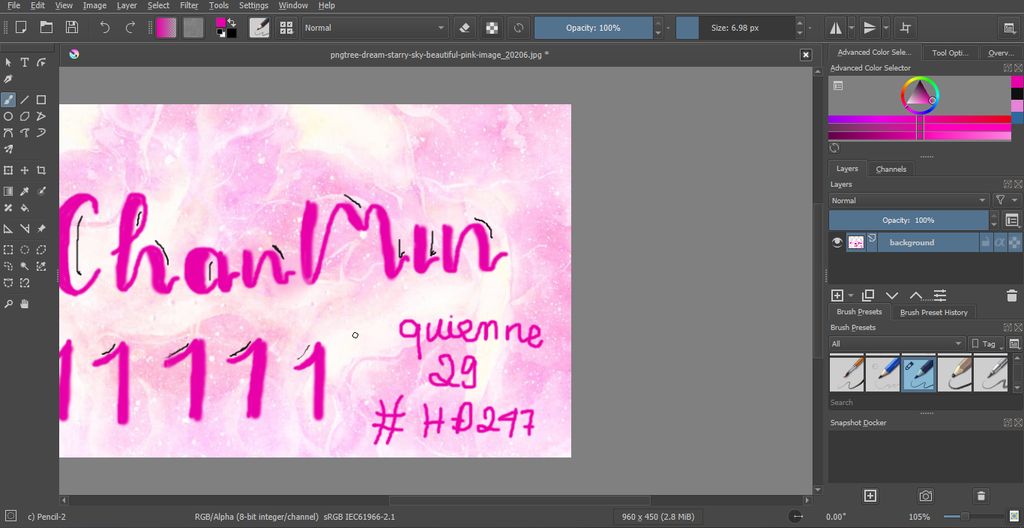
Task: Open the brush editor settings
Action: [x=260, y=27]
